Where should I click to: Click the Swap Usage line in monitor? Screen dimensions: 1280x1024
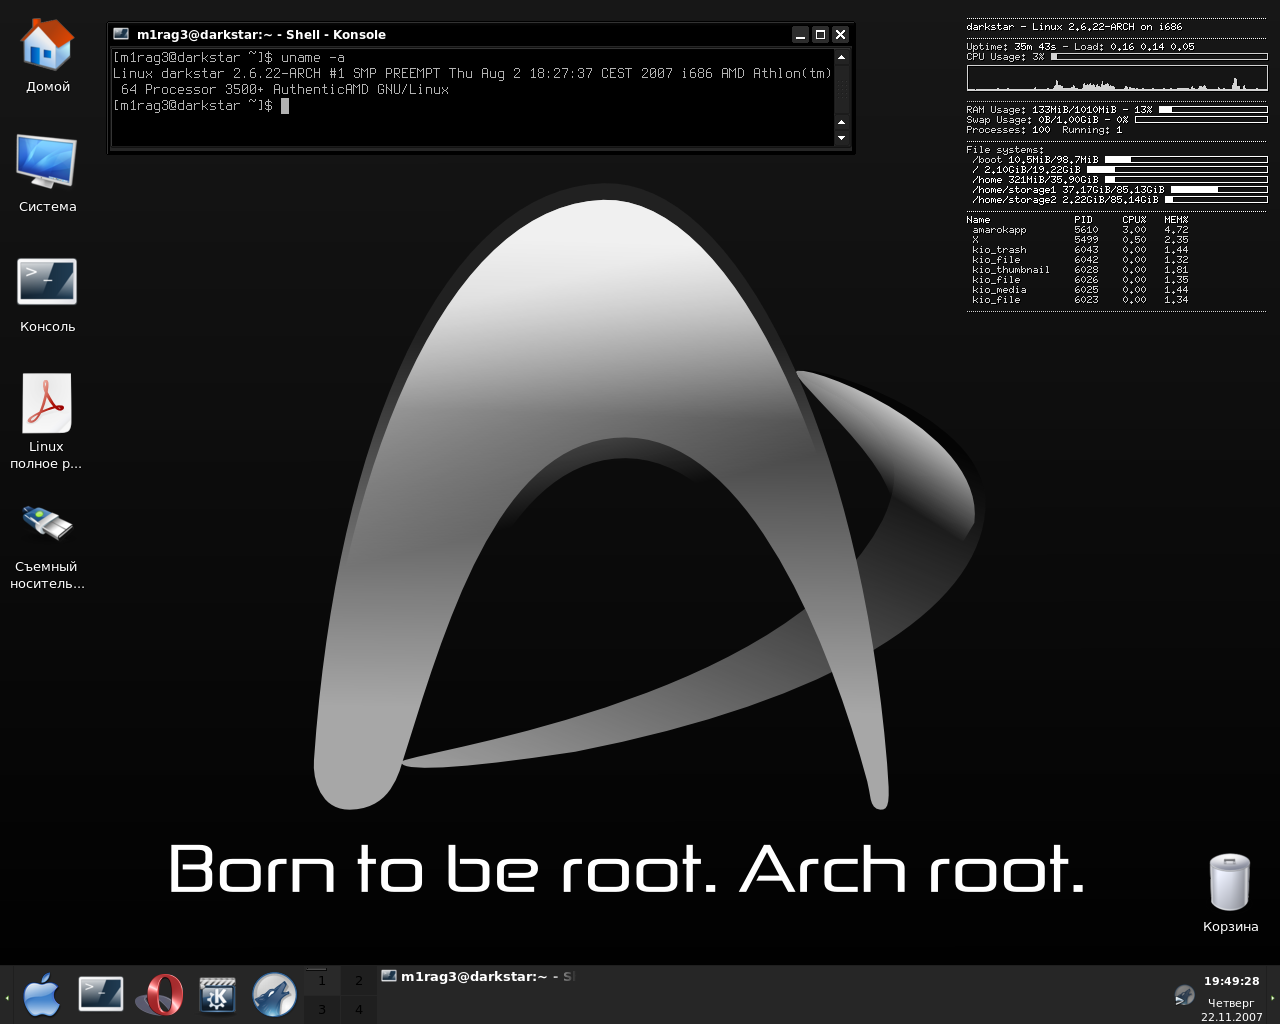(1117, 120)
